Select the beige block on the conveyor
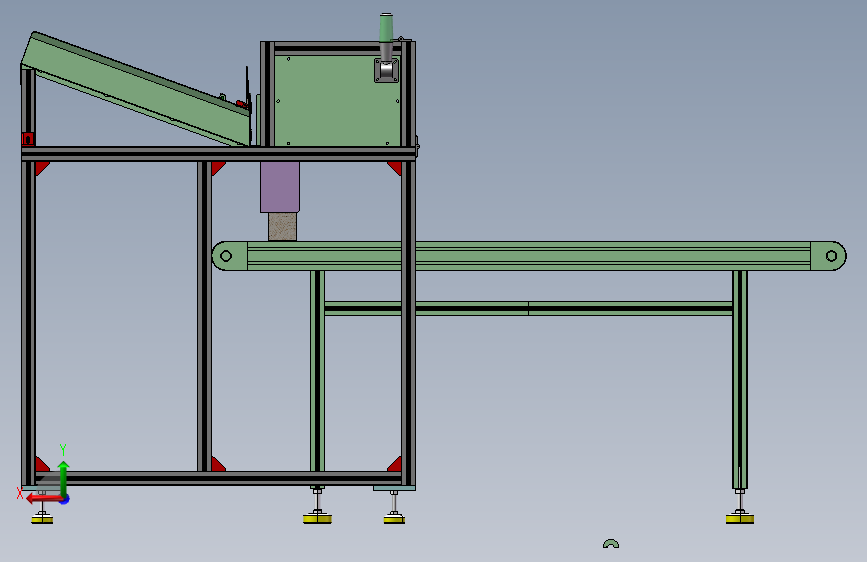Image resolution: width=867 pixels, height=562 pixels. [x=283, y=226]
